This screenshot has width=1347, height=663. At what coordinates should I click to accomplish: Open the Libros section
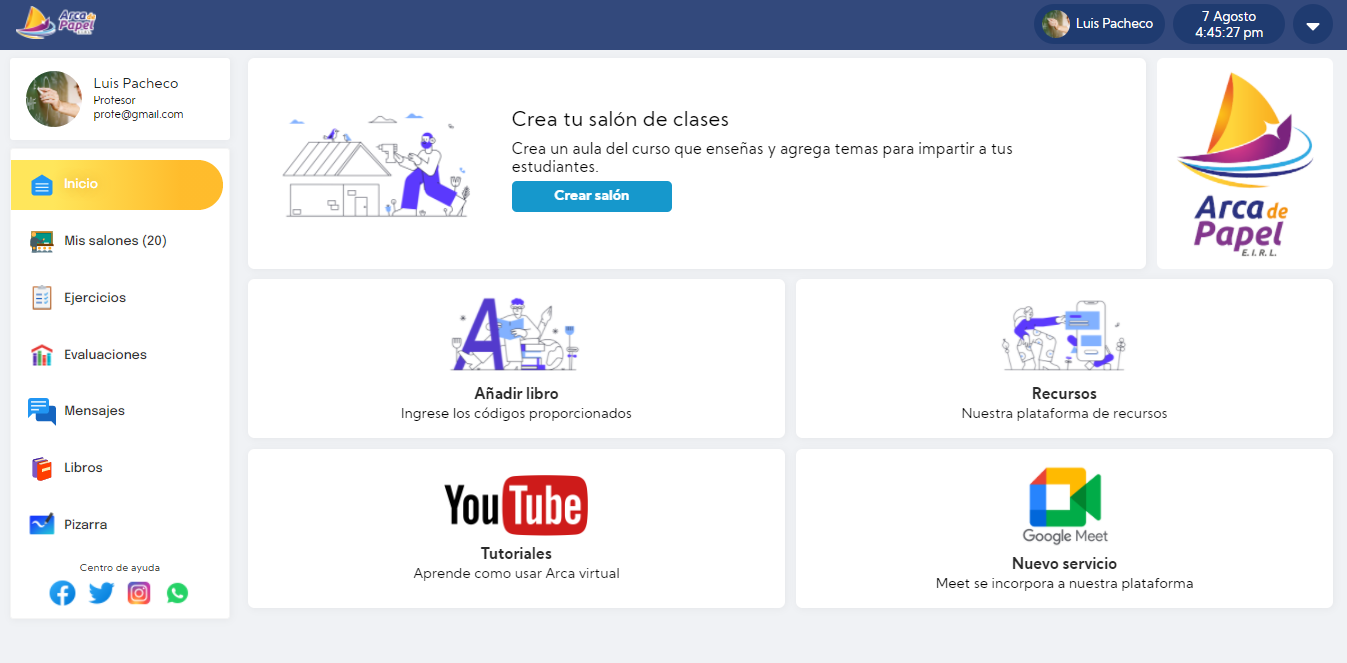click(x=83, y=468)
